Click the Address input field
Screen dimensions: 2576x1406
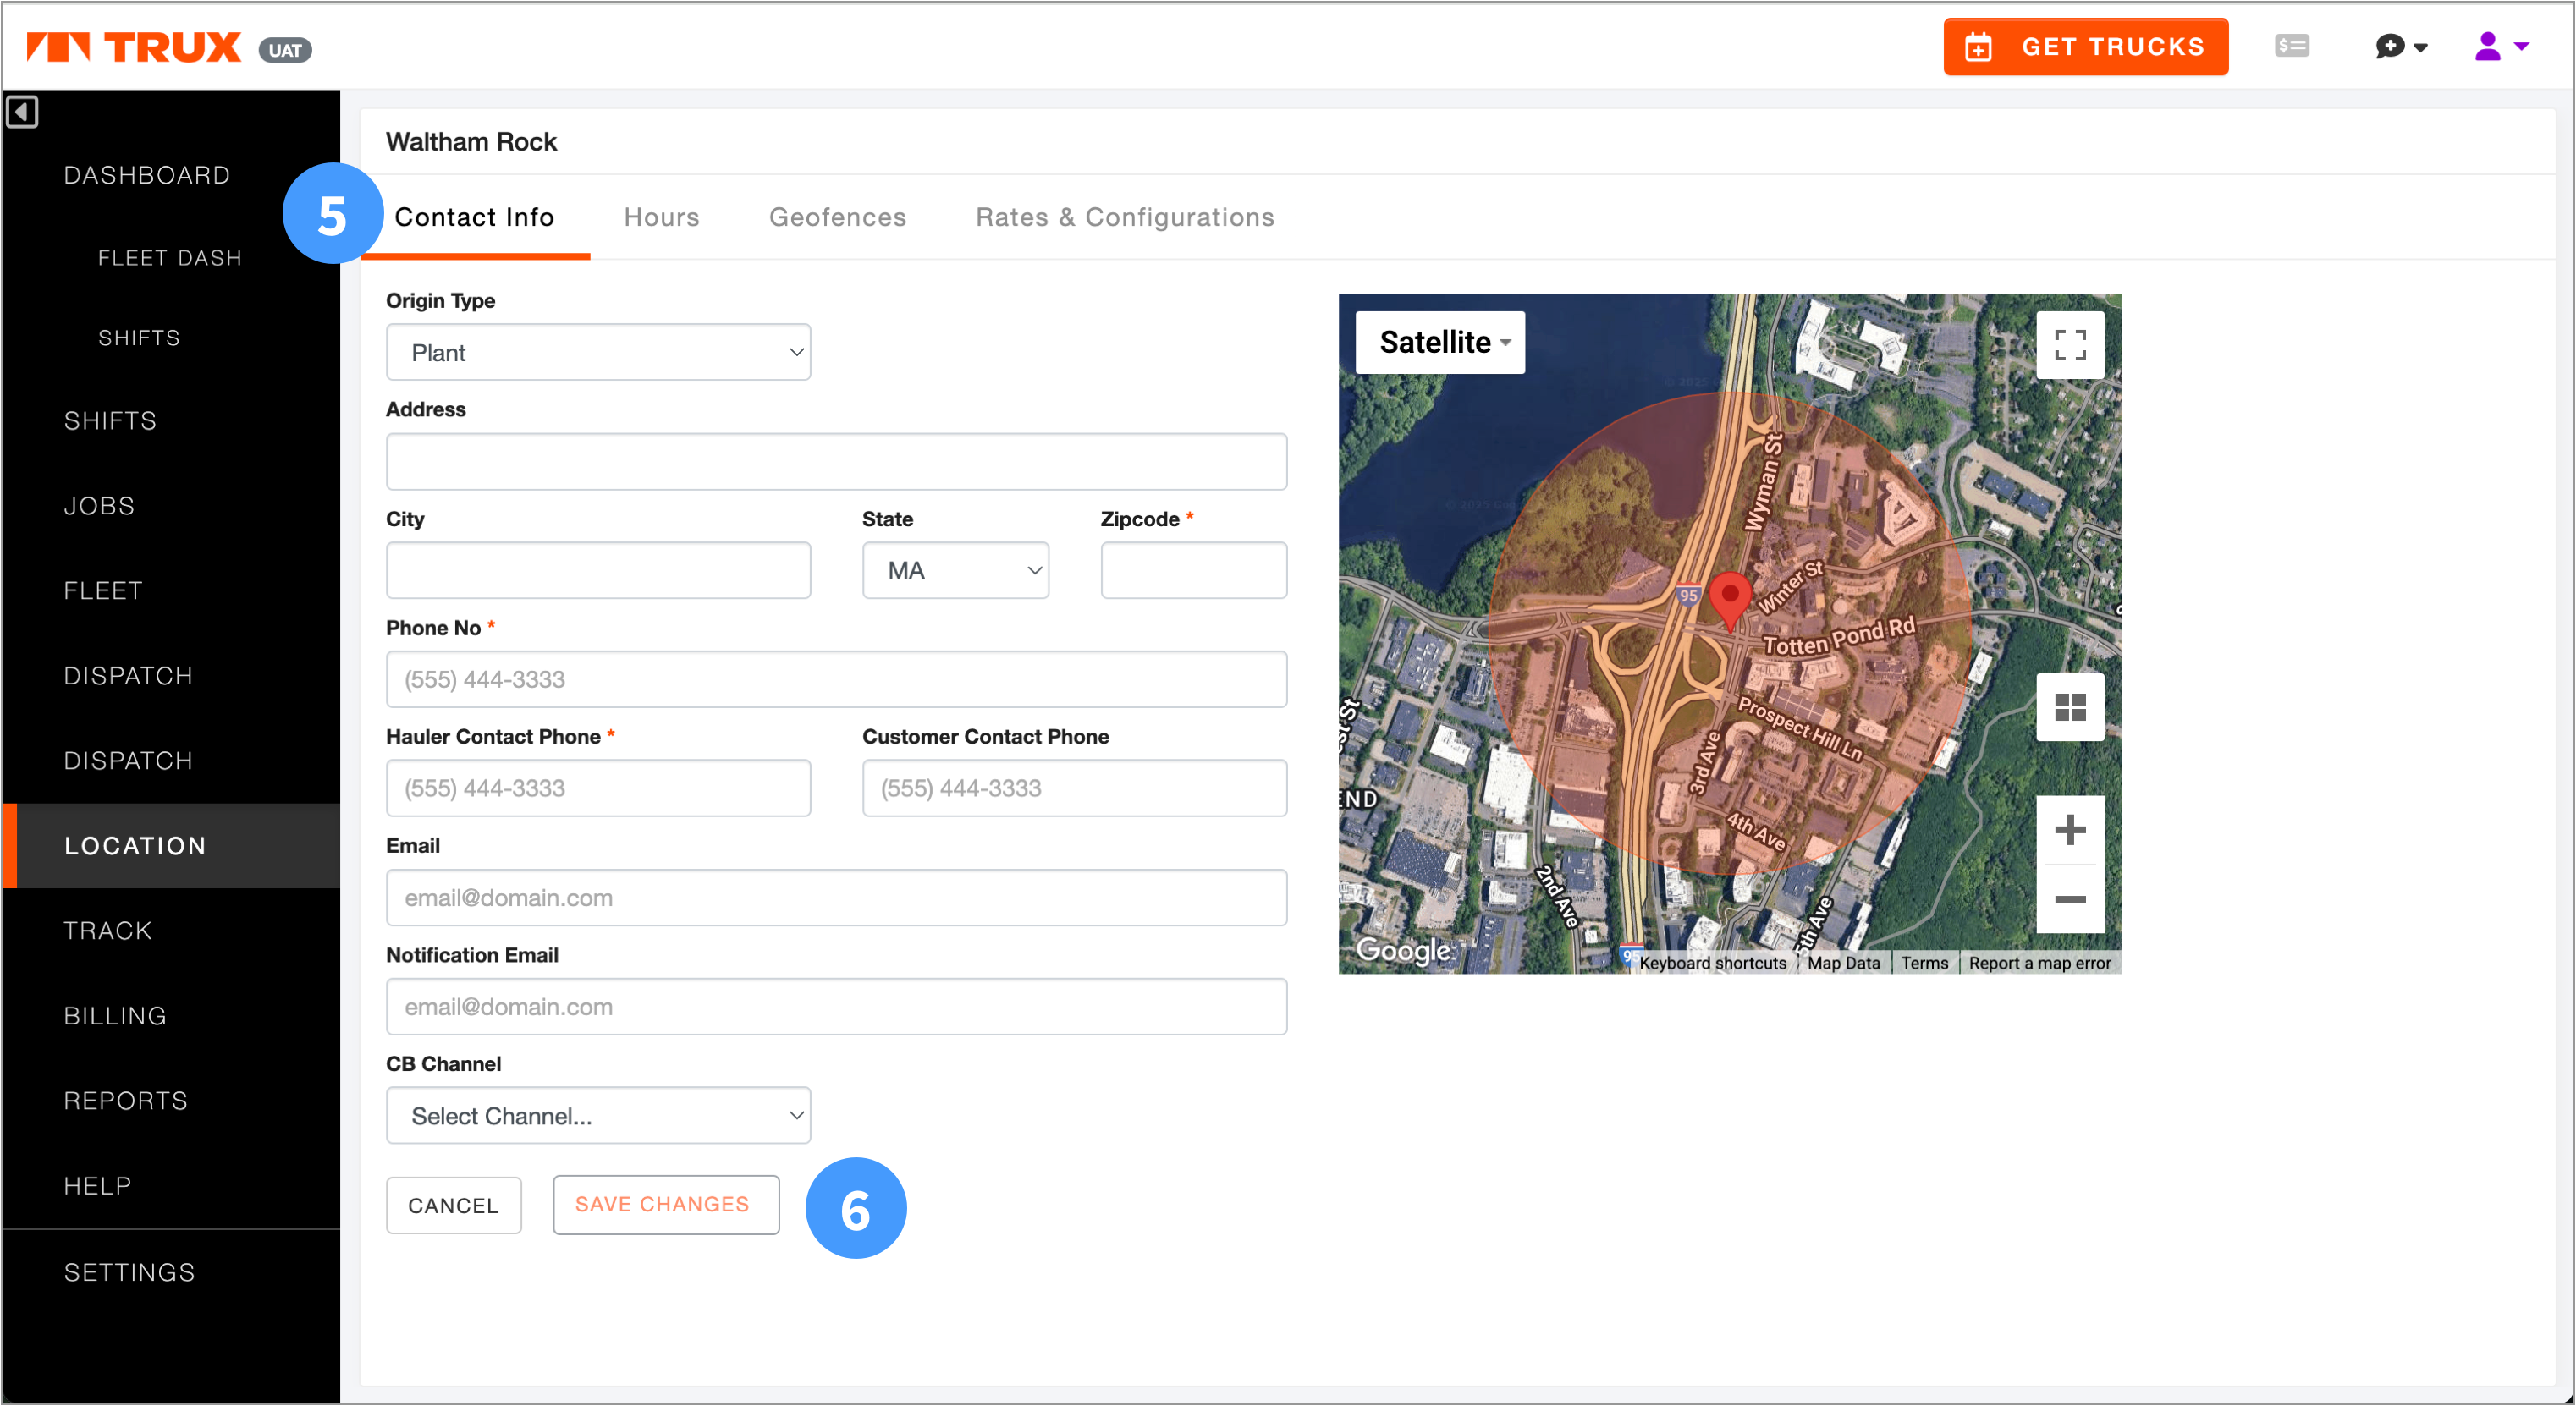pos(836,461)
